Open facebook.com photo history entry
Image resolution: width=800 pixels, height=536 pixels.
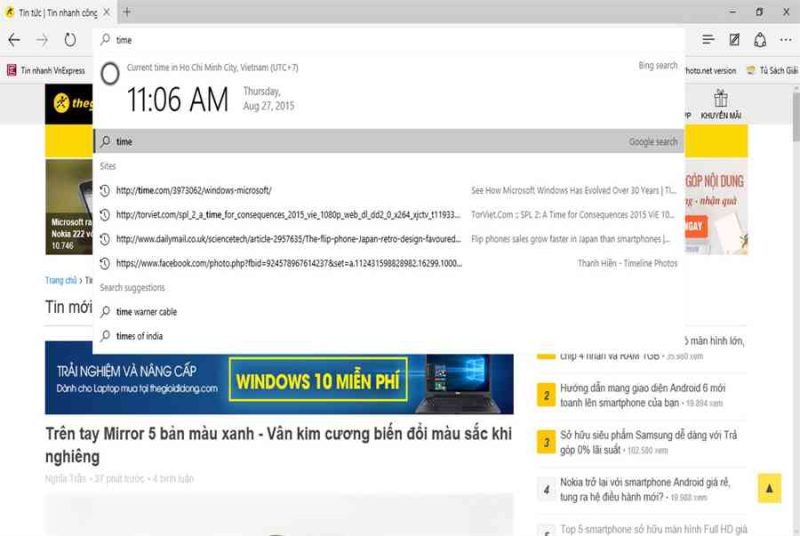(x=389, y=263)
